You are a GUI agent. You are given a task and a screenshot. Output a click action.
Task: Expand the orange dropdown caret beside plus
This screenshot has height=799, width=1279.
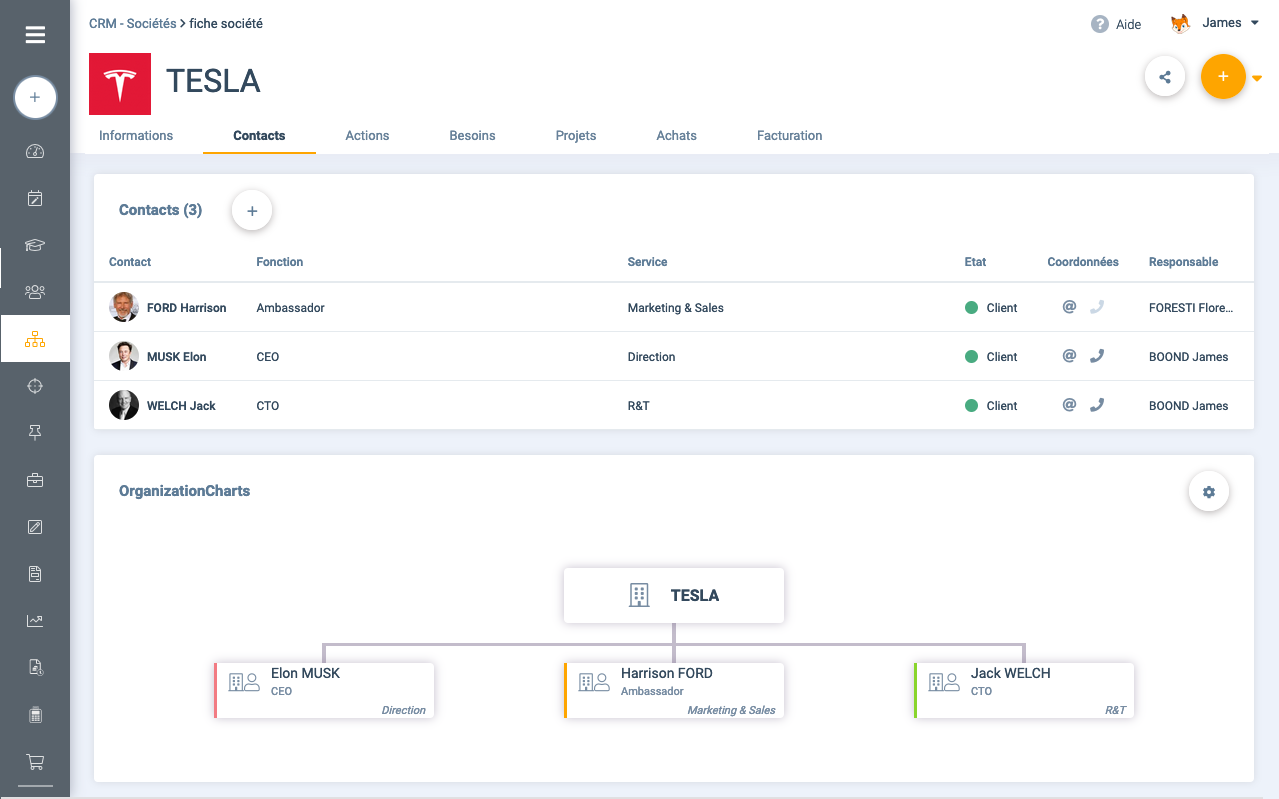coord(1257,78)
